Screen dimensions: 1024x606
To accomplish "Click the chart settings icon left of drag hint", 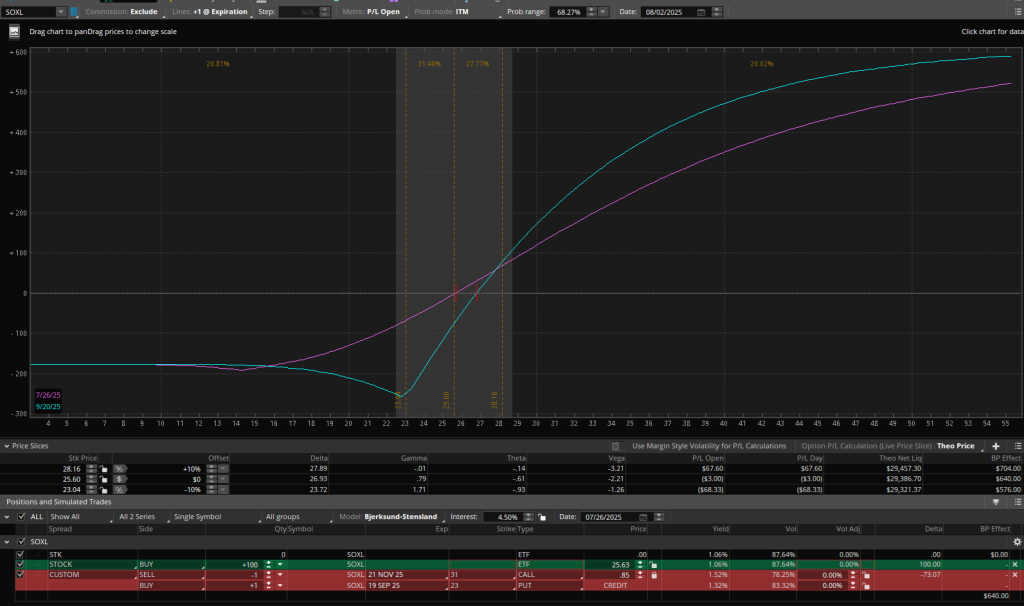I will [15, 31].
